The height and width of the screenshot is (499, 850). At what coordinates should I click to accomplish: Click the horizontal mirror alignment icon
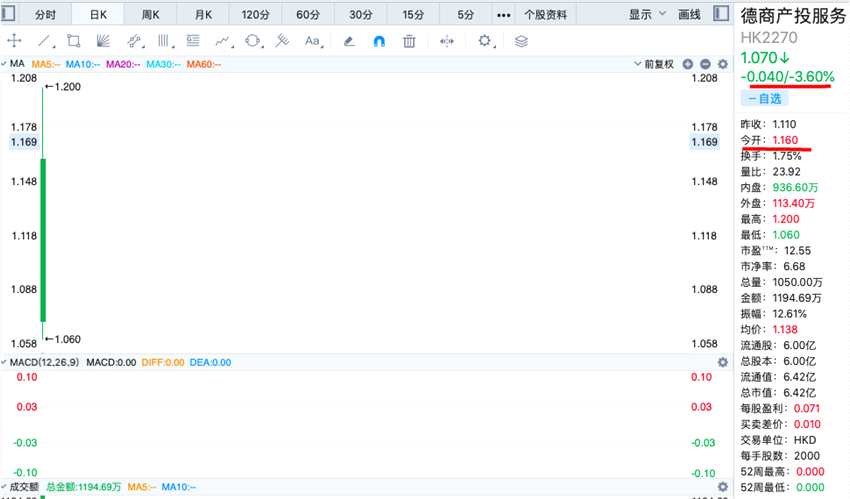click(447, 41)
